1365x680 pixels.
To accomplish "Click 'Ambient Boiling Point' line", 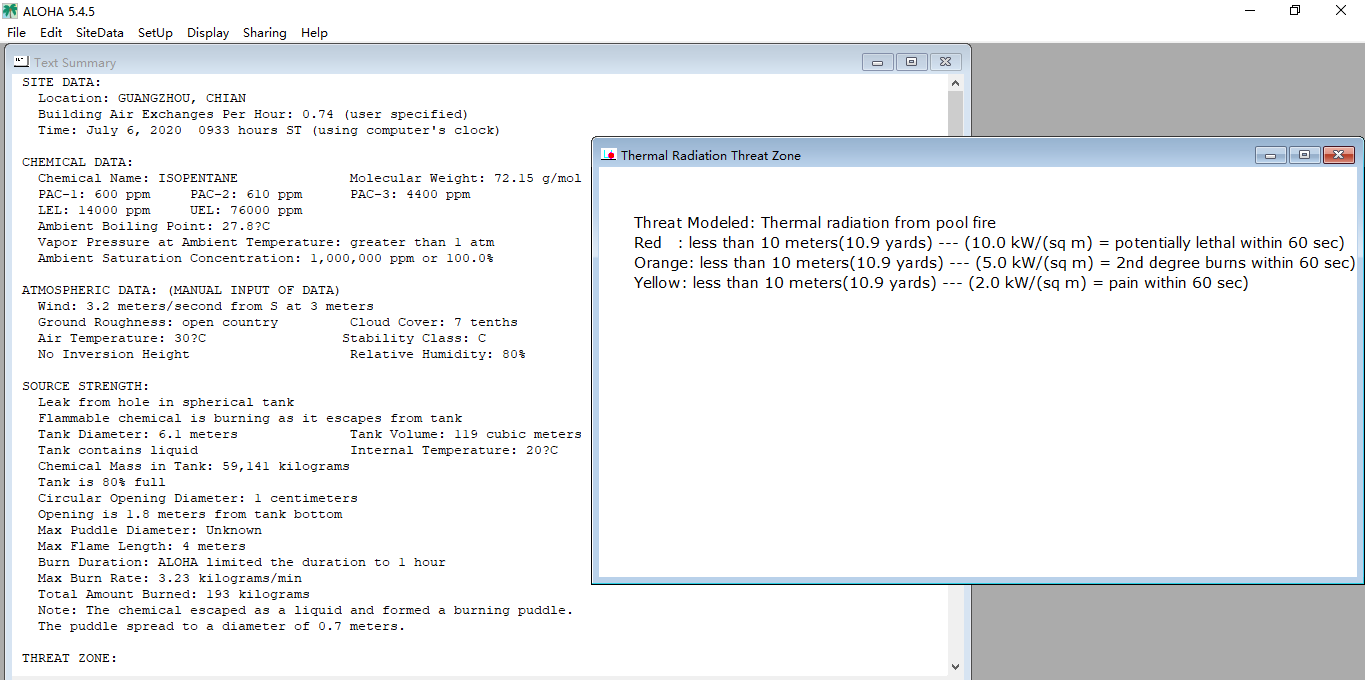I will pyautogui.click(x=154, y=226).
